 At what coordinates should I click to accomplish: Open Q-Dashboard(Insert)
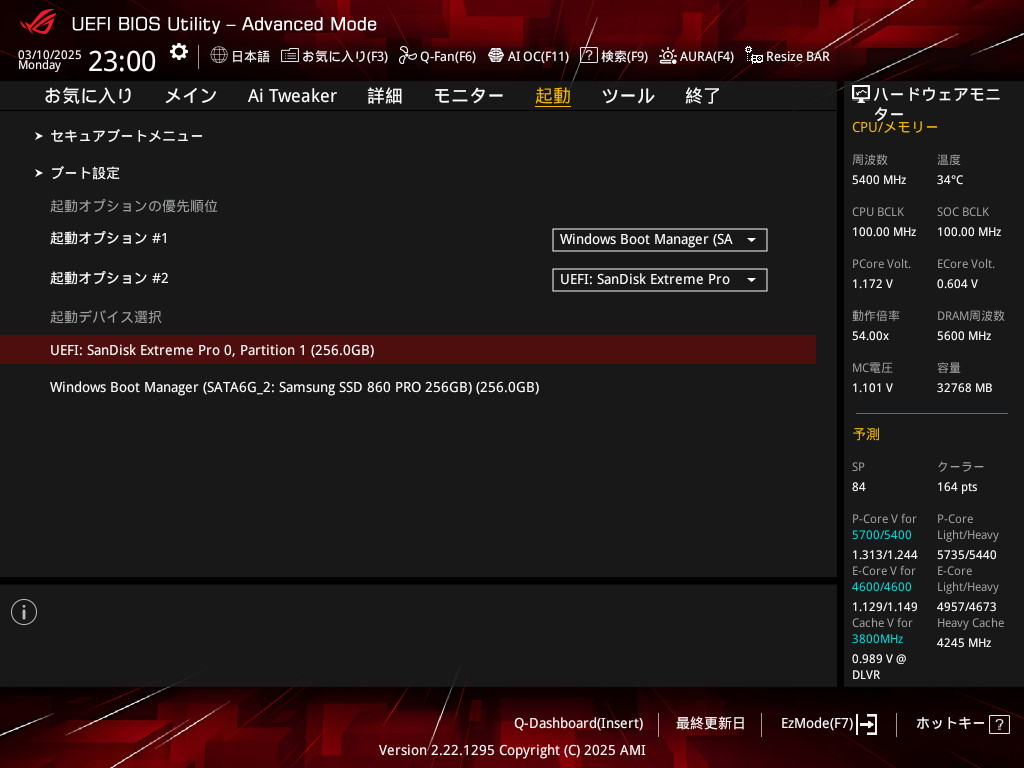[578, 724]
